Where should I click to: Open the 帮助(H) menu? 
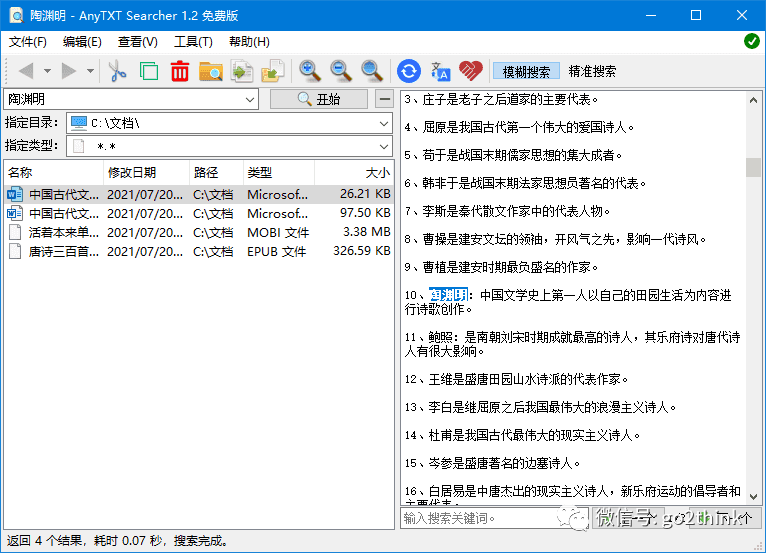click(x=249, y=42)
